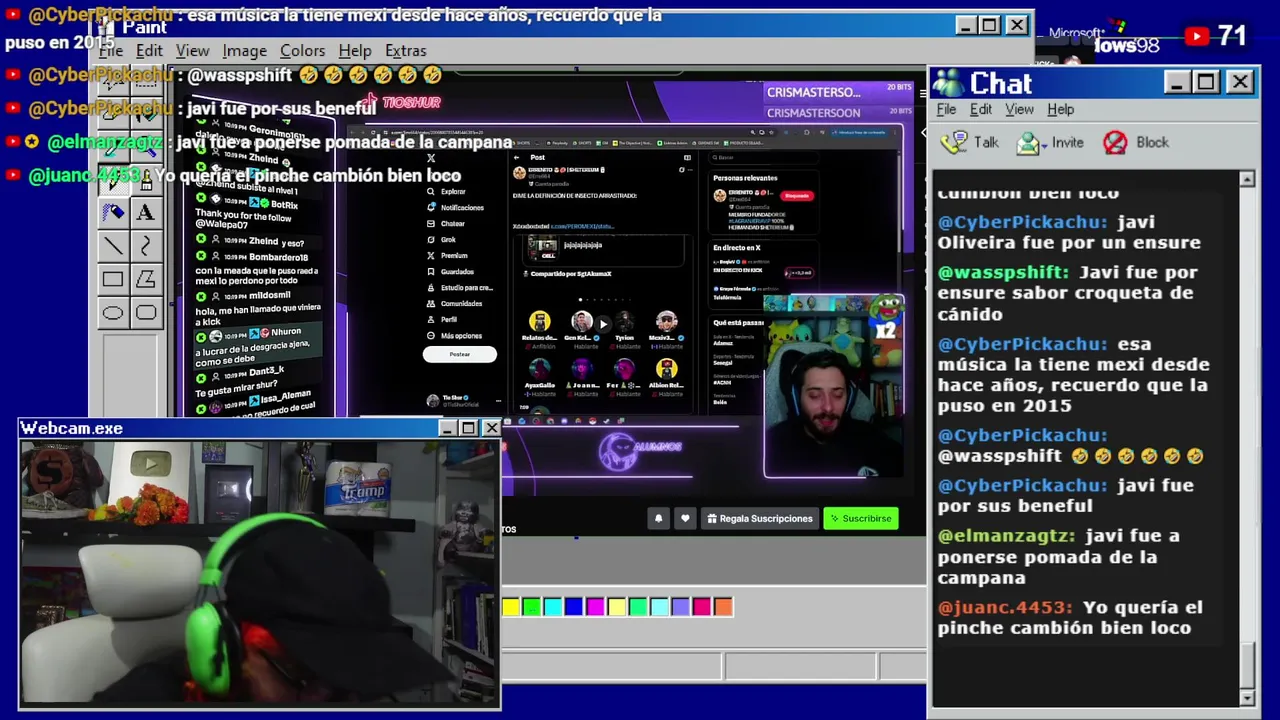1280x720 pixels.
Task: Select the Pencil tool in Paint
Action: point(113,179)
